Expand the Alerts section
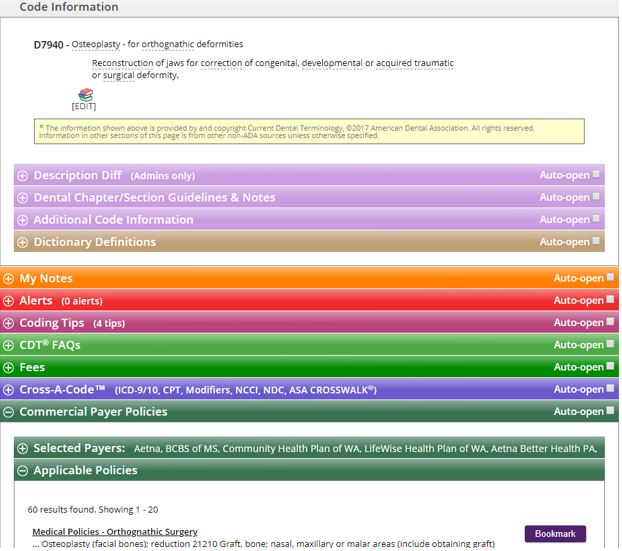Viewport: 622px width, 551px height. pyautogui.click(x=8, y=301)
